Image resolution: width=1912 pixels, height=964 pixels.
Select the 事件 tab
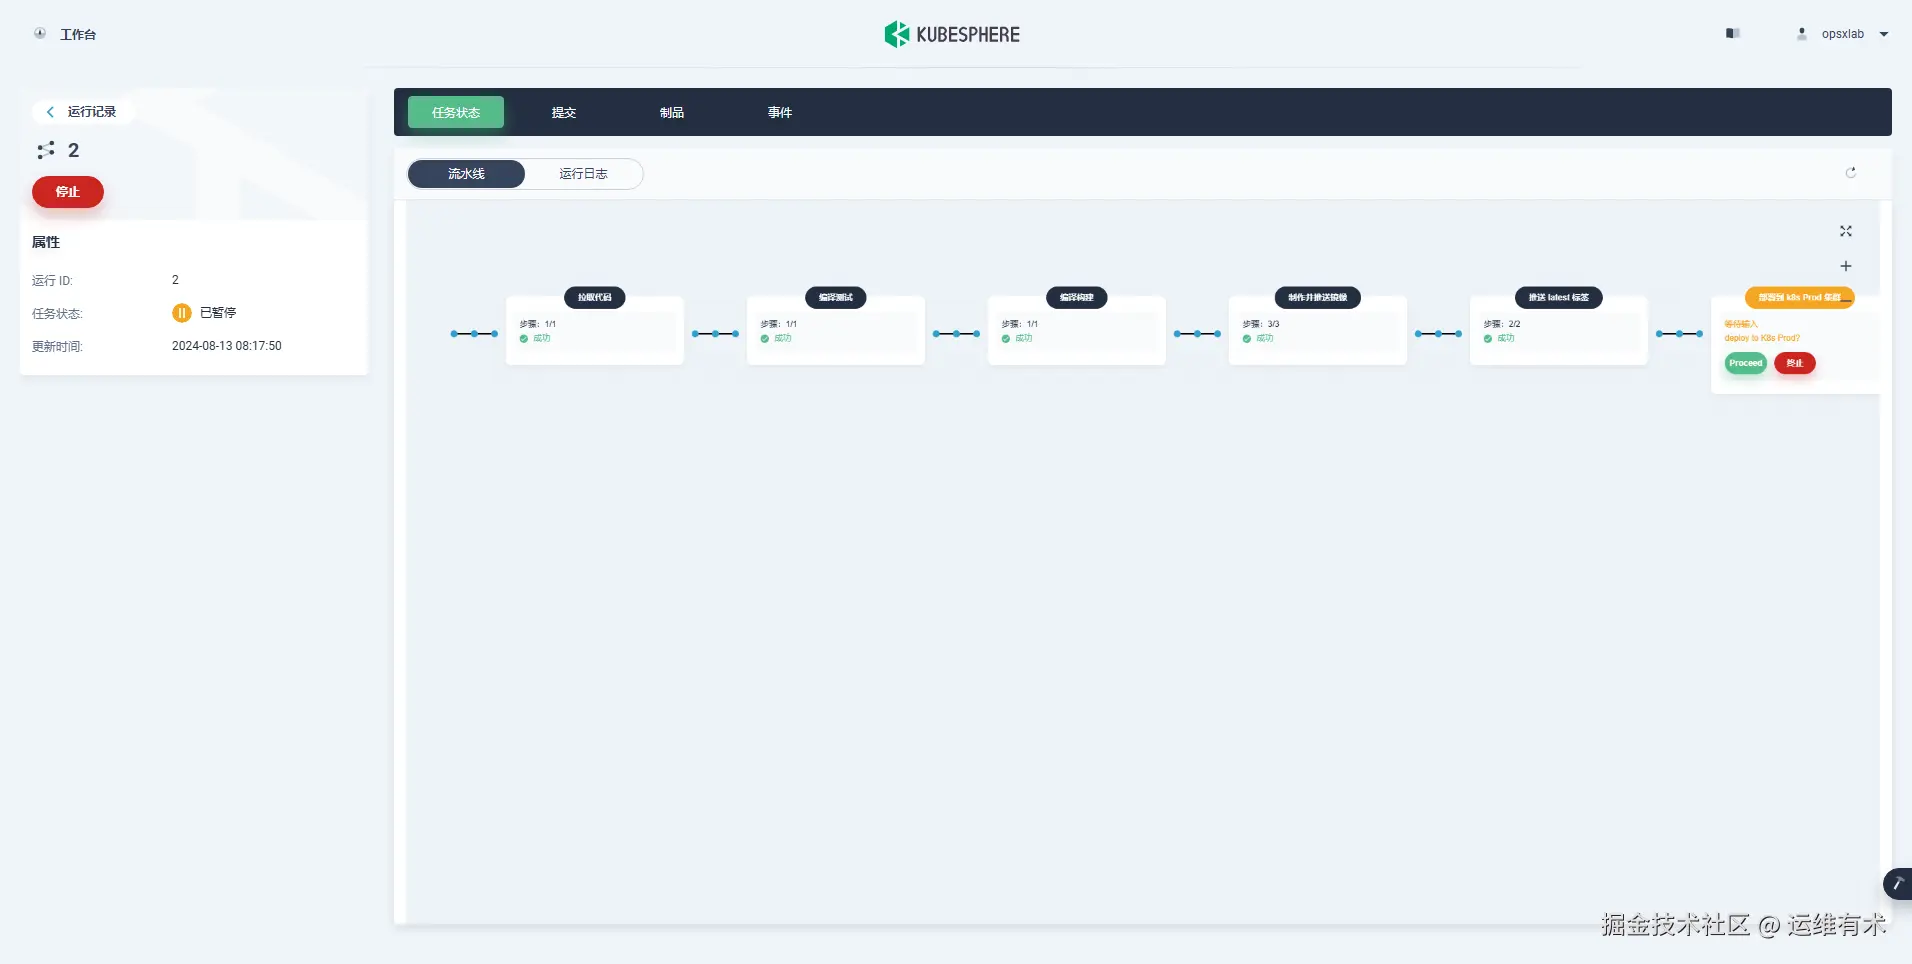[778, 112]
